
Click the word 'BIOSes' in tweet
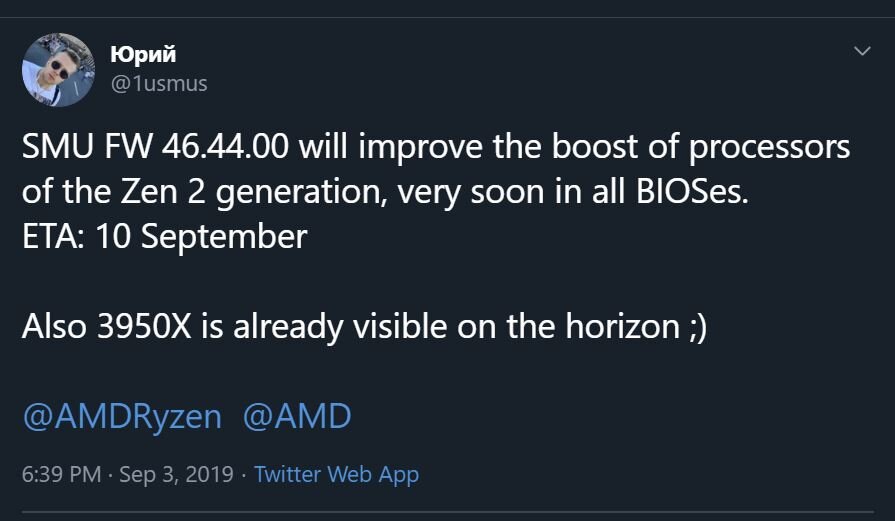[692, 192]
